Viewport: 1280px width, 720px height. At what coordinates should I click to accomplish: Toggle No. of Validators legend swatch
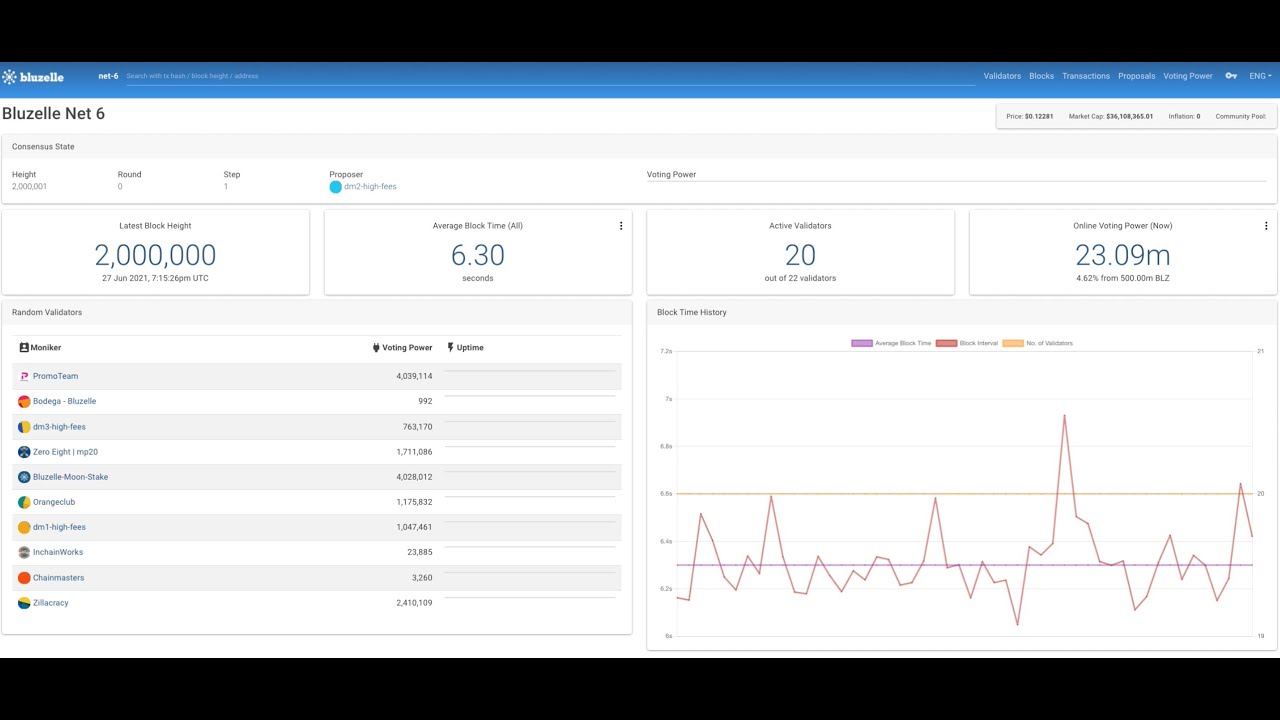point(1013,343)
